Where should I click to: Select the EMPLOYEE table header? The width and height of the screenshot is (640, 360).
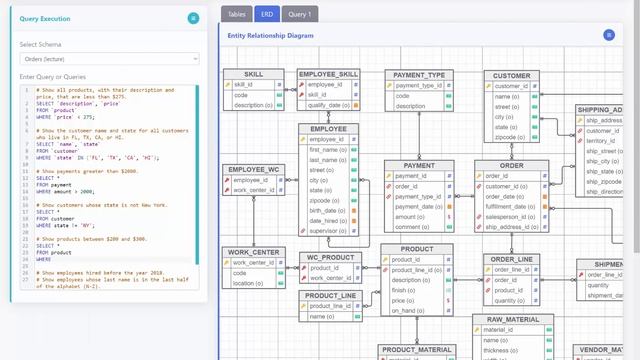click(x=328, y=129)
